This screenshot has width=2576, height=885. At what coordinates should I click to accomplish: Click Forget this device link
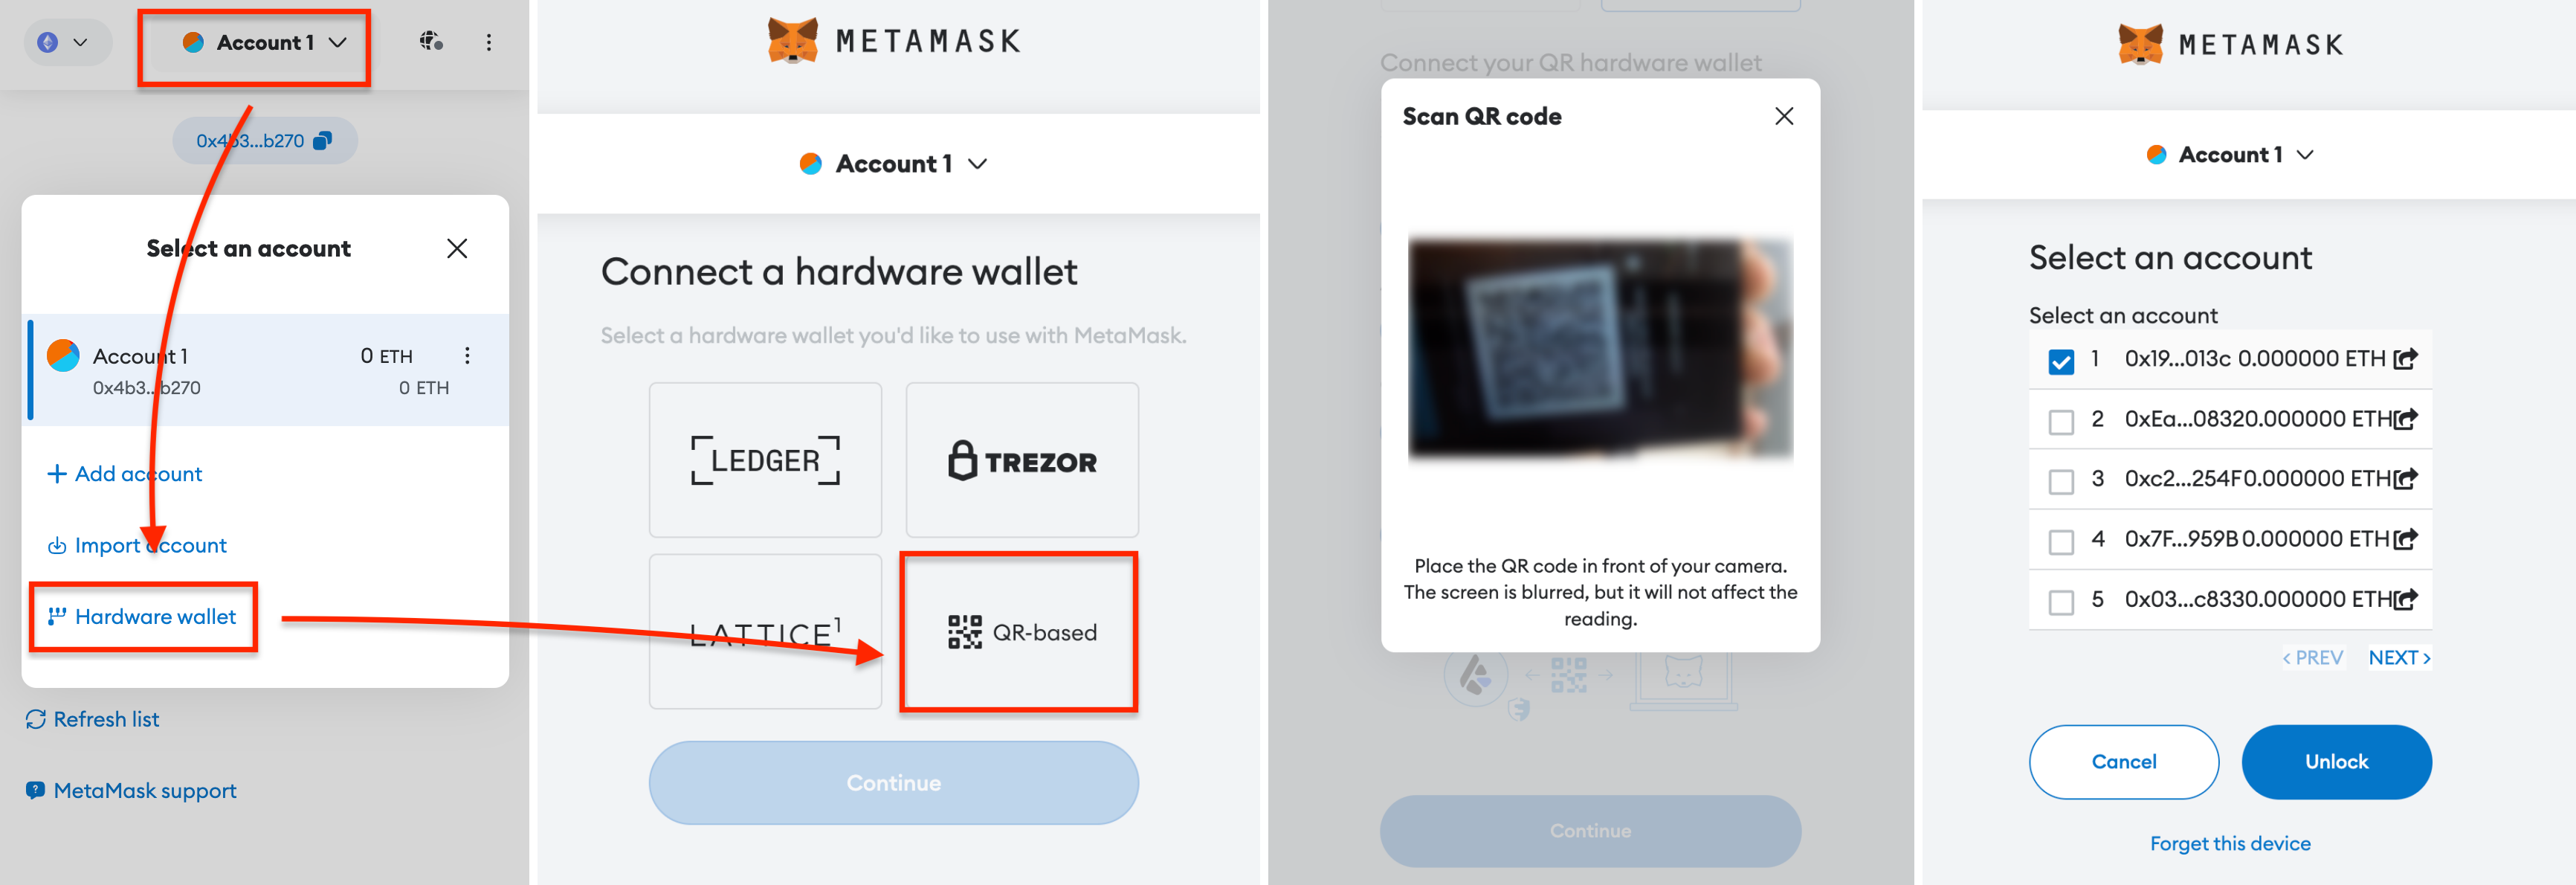(2230, 844)
